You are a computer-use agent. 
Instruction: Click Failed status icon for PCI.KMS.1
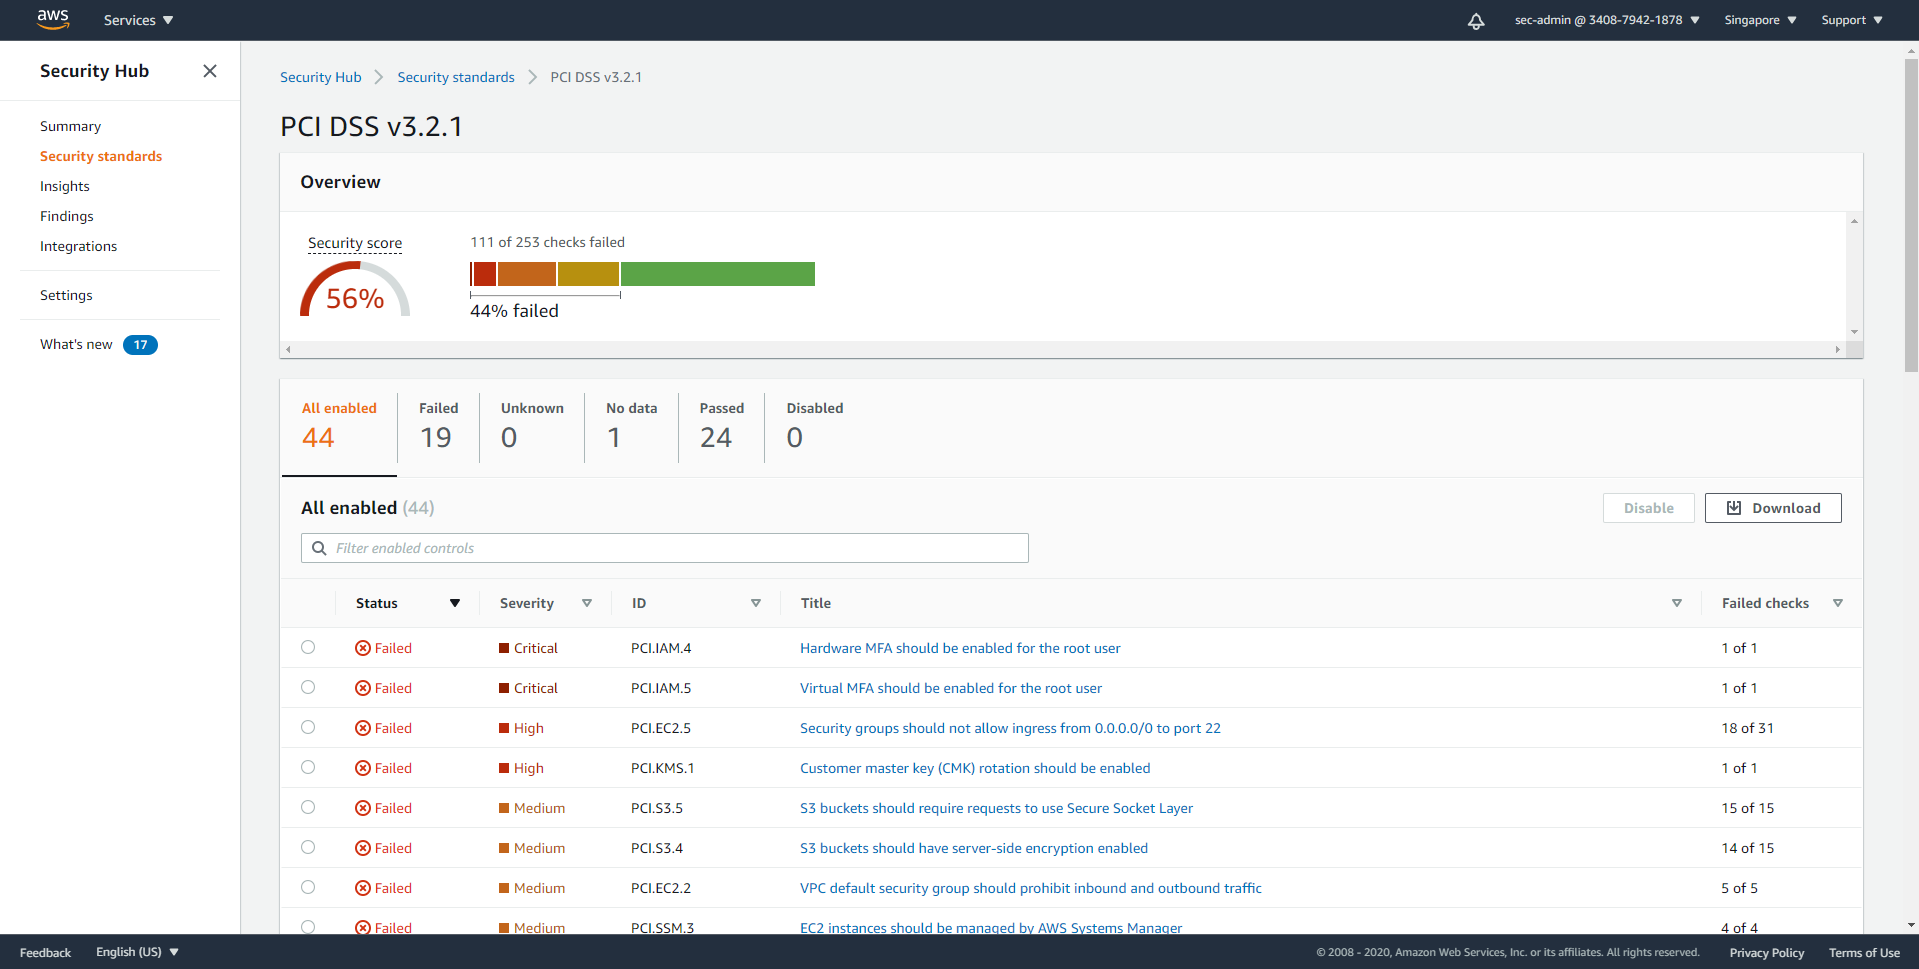363,768
